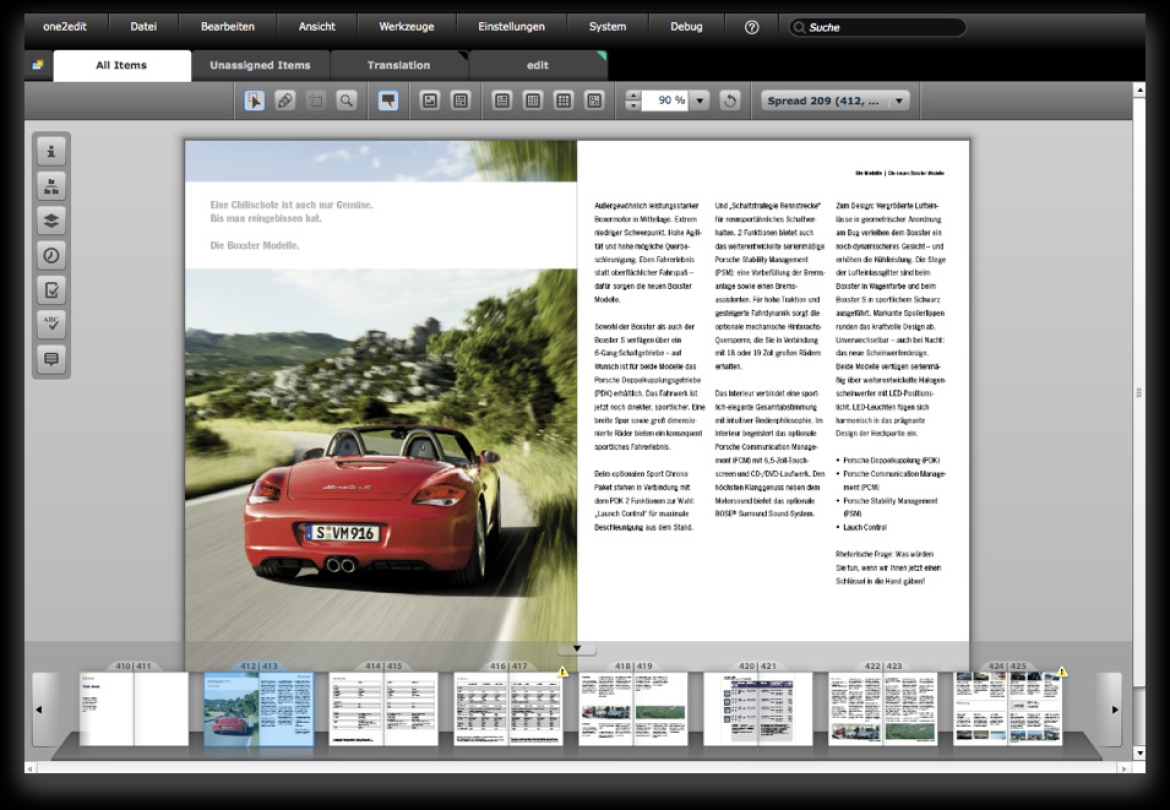Open the structure hierarchy panel

pos(51,186)
